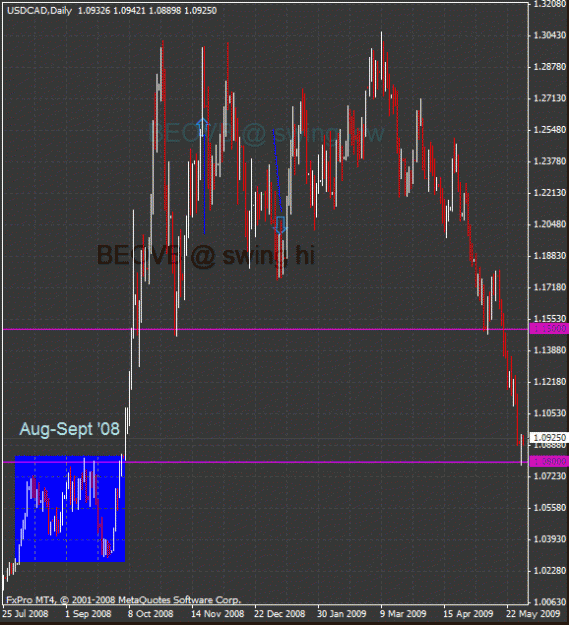
Task: Click the 1.12180 price scale label
Action: pyautogui.click(x=549, y=381)
